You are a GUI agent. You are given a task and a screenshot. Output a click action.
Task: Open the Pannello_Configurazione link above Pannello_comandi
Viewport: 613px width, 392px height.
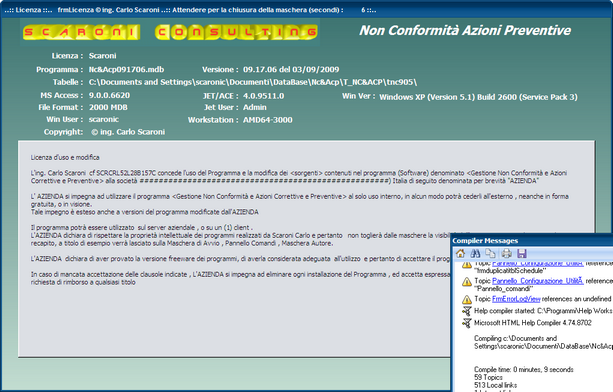coord(538,281)
